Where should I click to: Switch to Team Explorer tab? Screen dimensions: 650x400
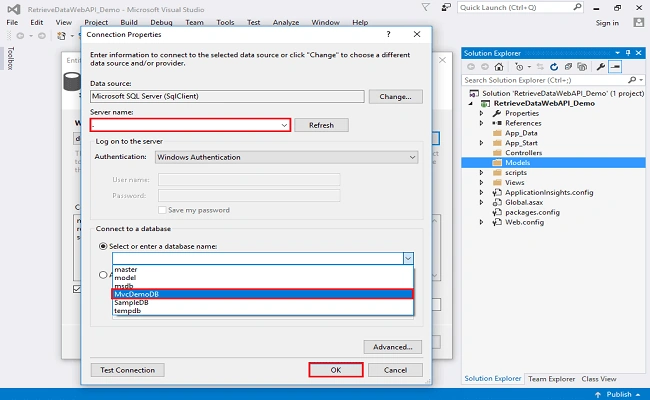(551, 379)
